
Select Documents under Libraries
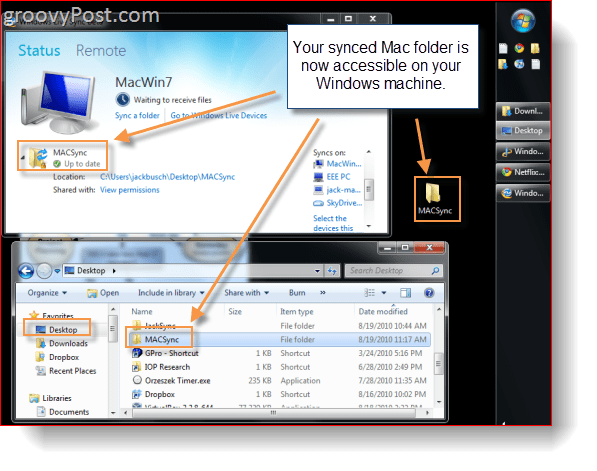point(63,412)
